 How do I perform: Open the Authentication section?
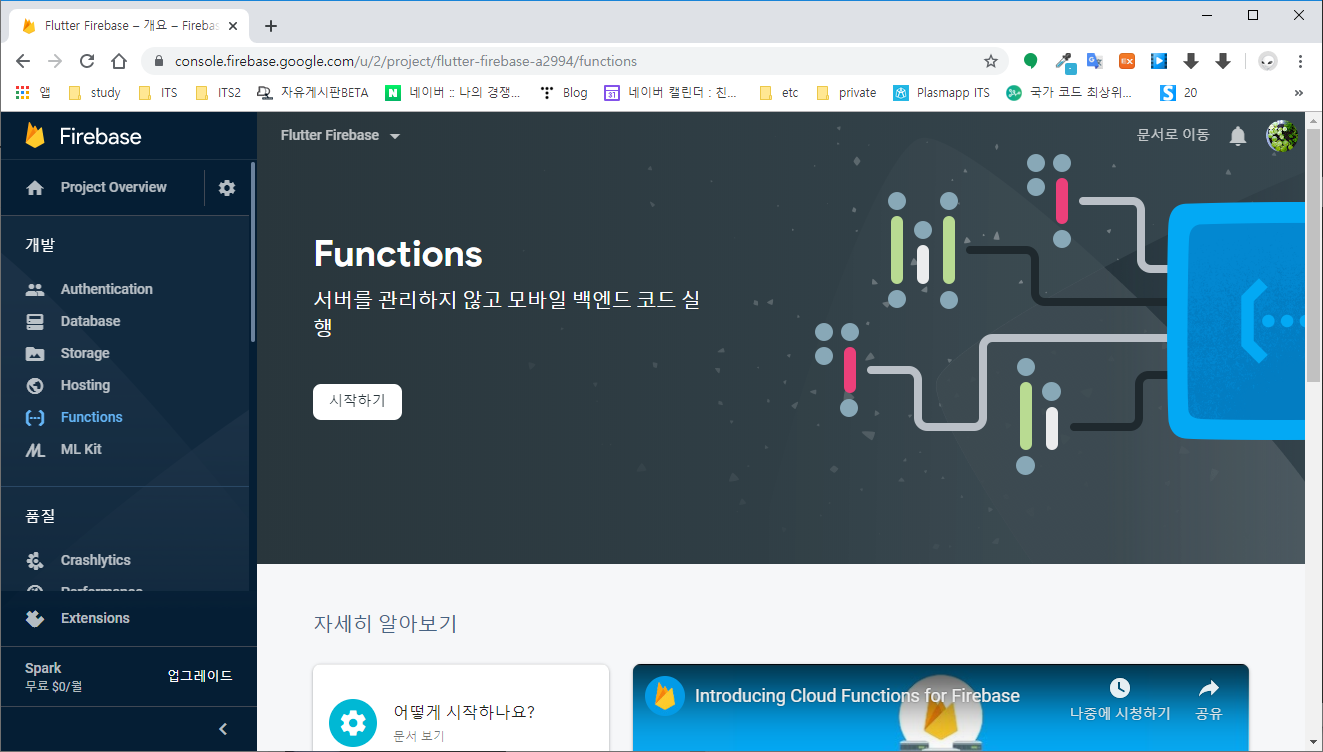(107, 289)
